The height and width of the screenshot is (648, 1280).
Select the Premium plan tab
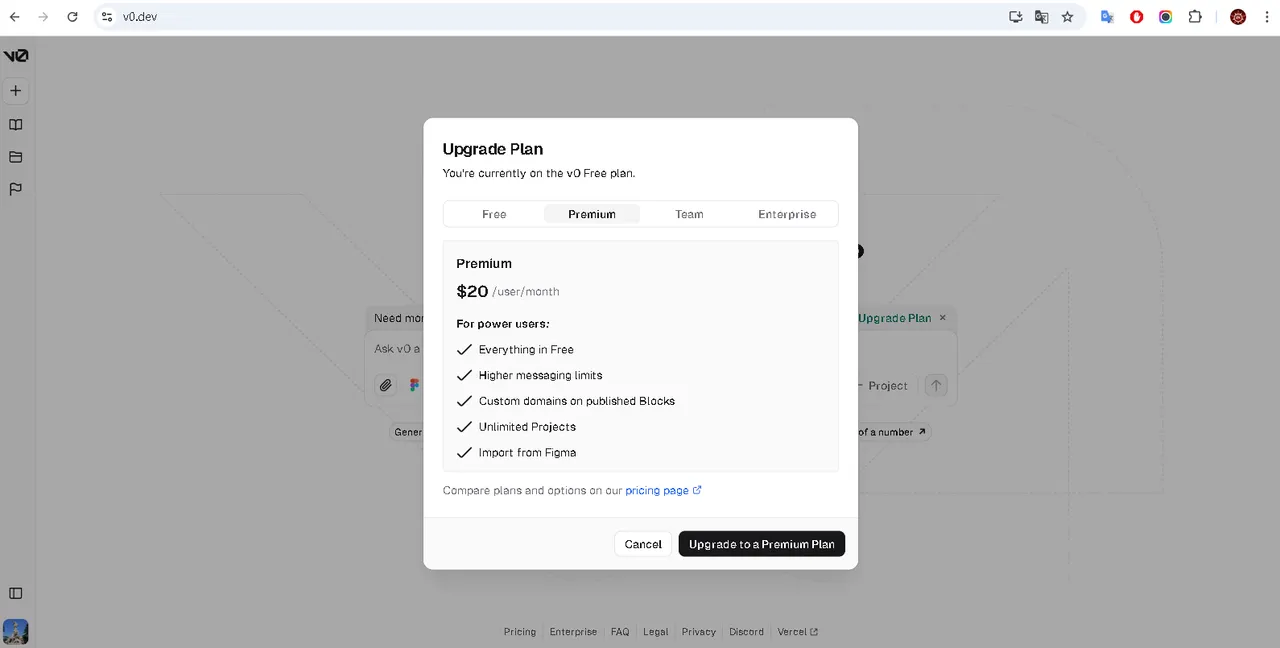[592, 214]
